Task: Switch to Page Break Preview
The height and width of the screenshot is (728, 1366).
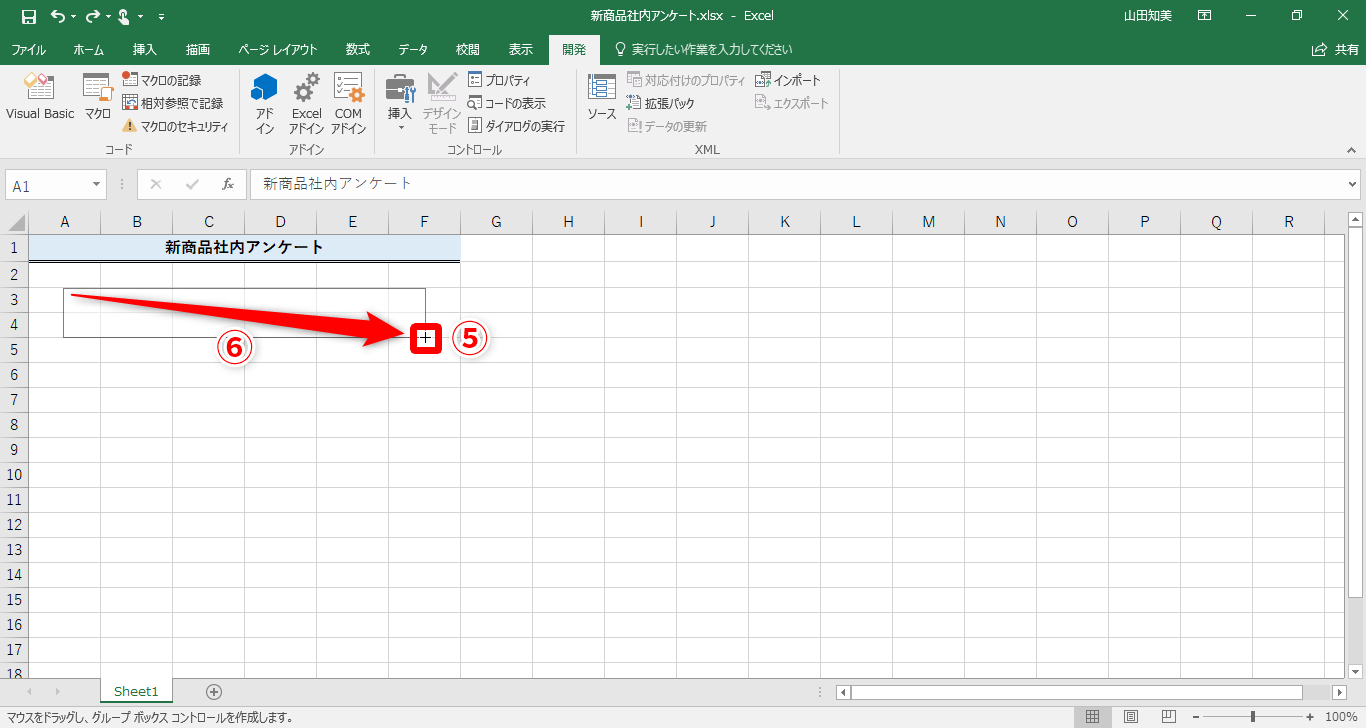Action: click(x=1168, y=716)
